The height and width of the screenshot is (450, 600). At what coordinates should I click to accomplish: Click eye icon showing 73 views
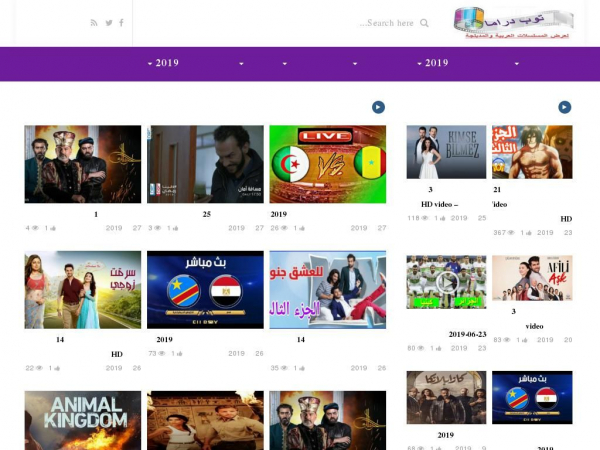click(162, 354)
